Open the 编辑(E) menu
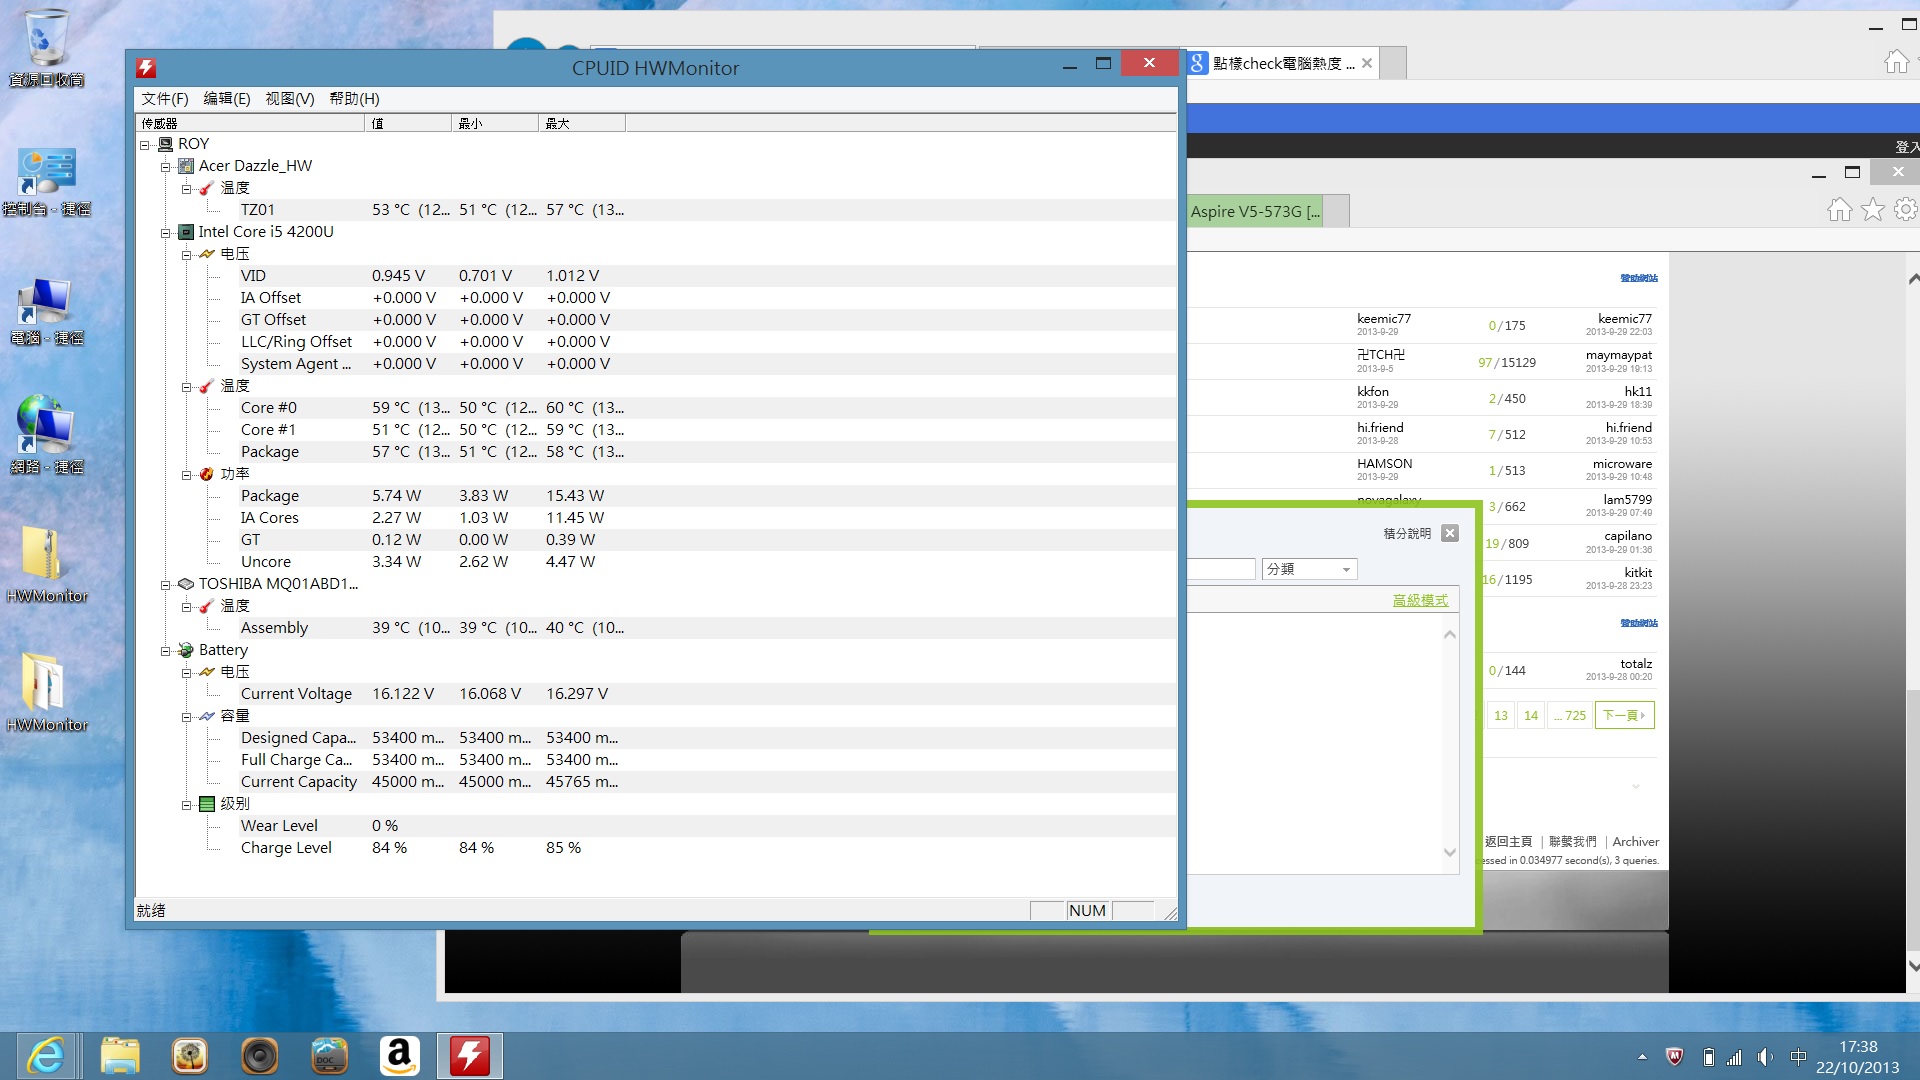 [x=227, y=99]
